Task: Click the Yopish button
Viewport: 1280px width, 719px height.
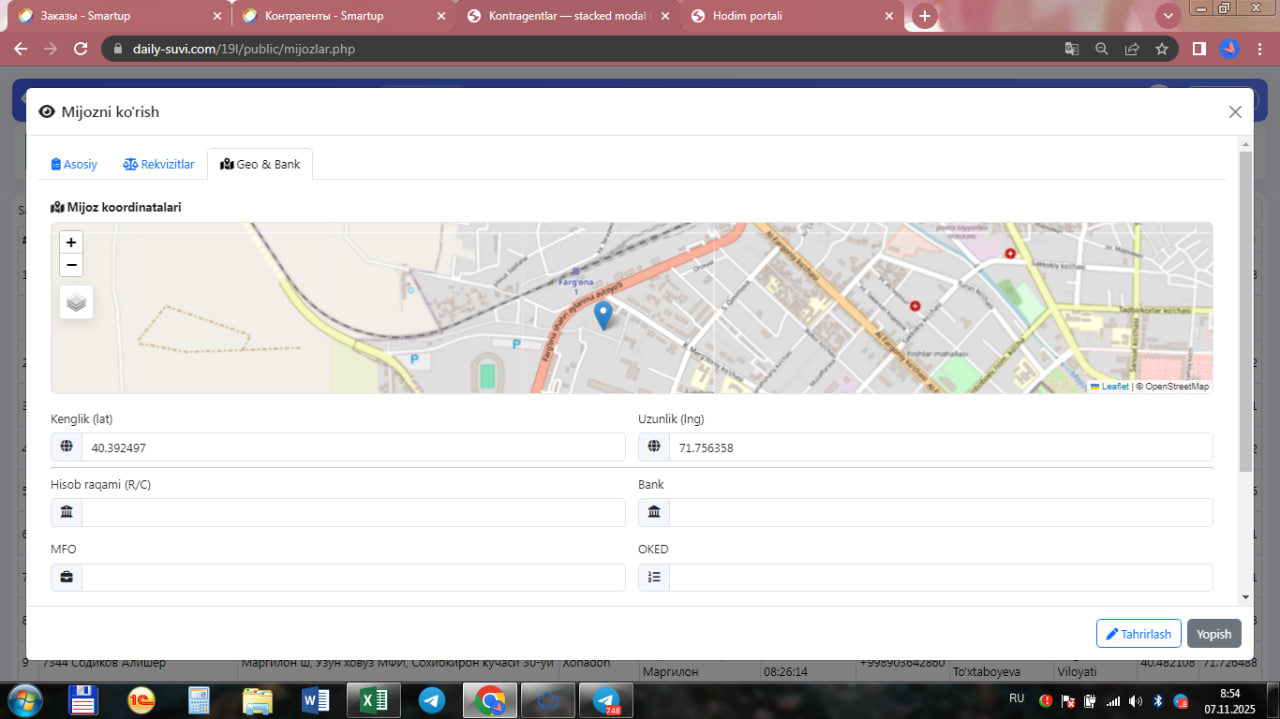Action: click(1214, 634)
